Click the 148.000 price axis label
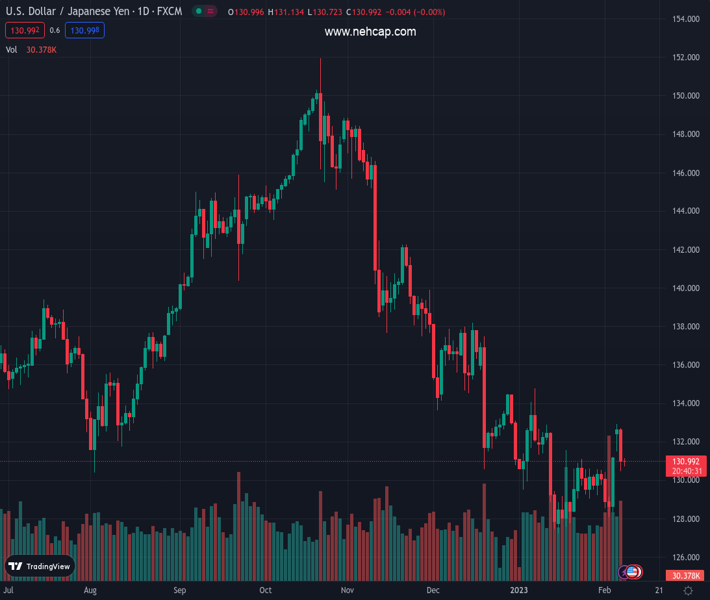The height and width of the screenshot is (600, 710). click(686, 134)
